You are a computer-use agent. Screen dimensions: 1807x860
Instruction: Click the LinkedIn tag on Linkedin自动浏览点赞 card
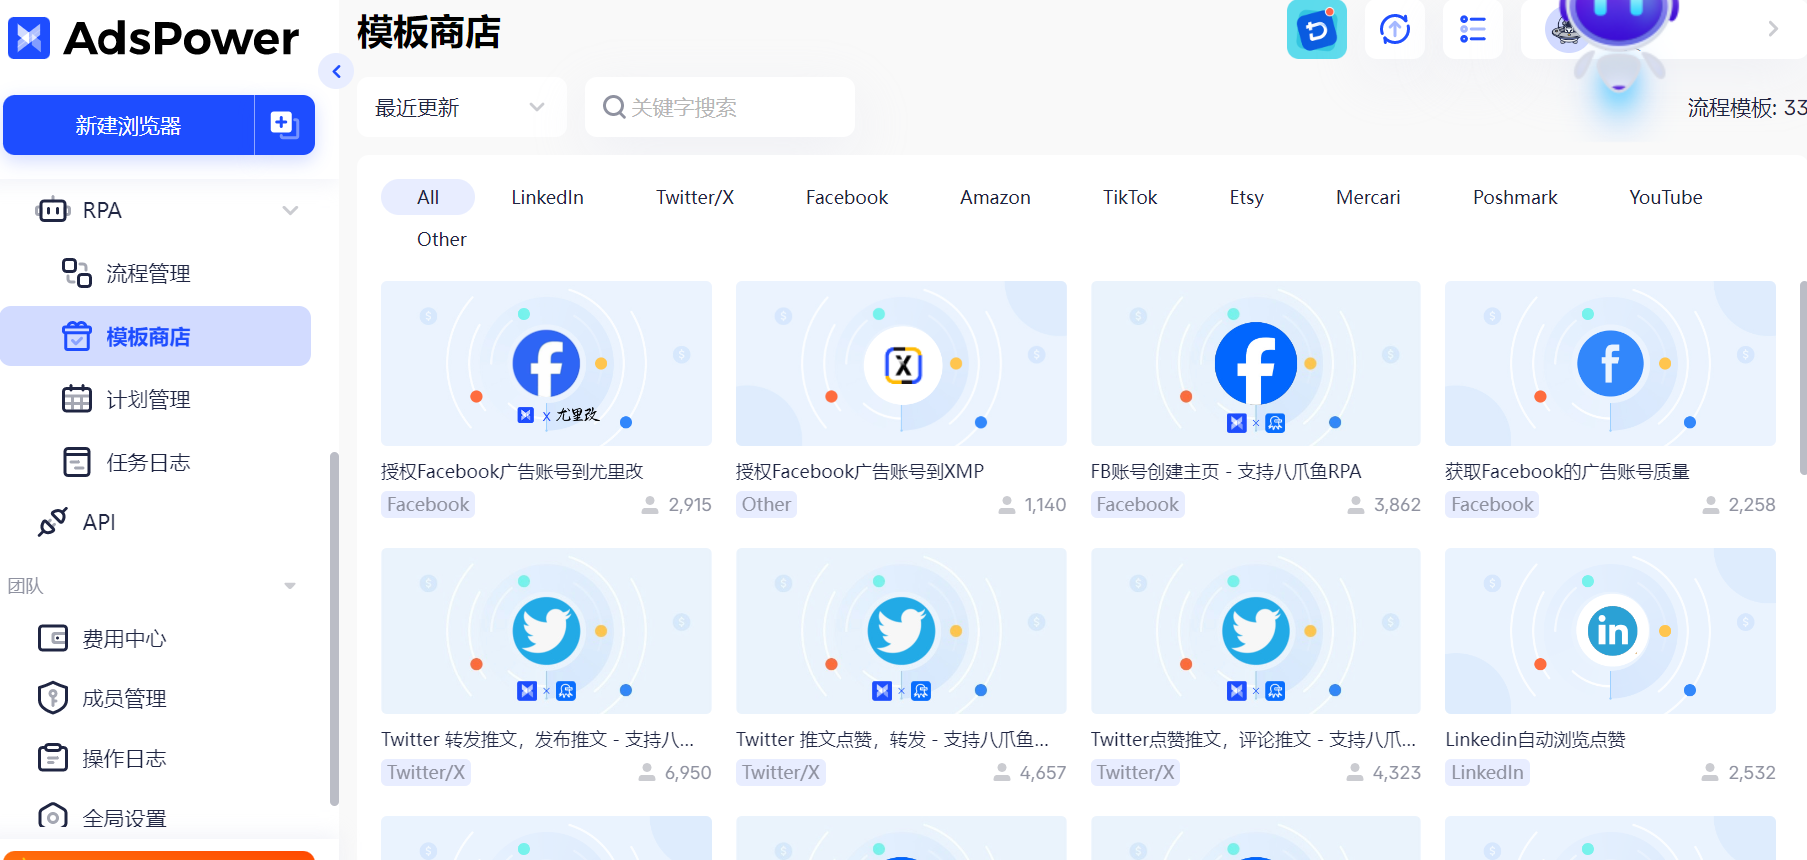(x=1487, y=772)
